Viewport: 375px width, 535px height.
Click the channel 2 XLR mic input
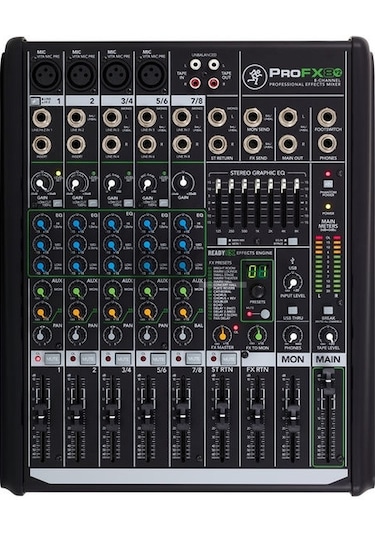[81, 75]
